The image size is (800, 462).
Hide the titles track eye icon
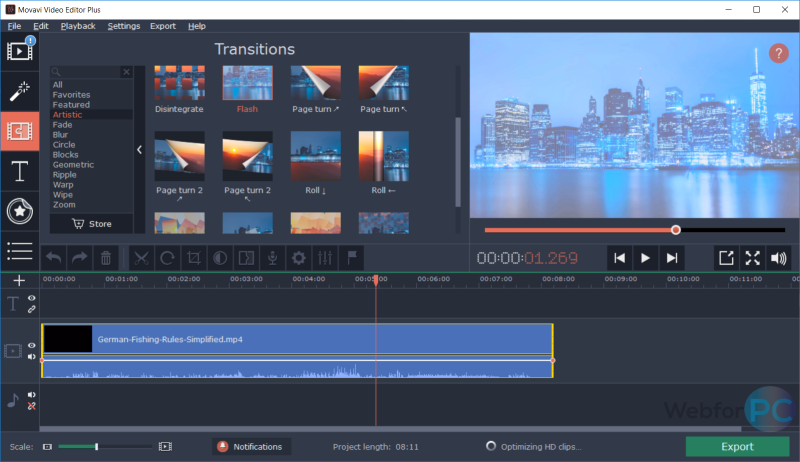tap(32, 298)
